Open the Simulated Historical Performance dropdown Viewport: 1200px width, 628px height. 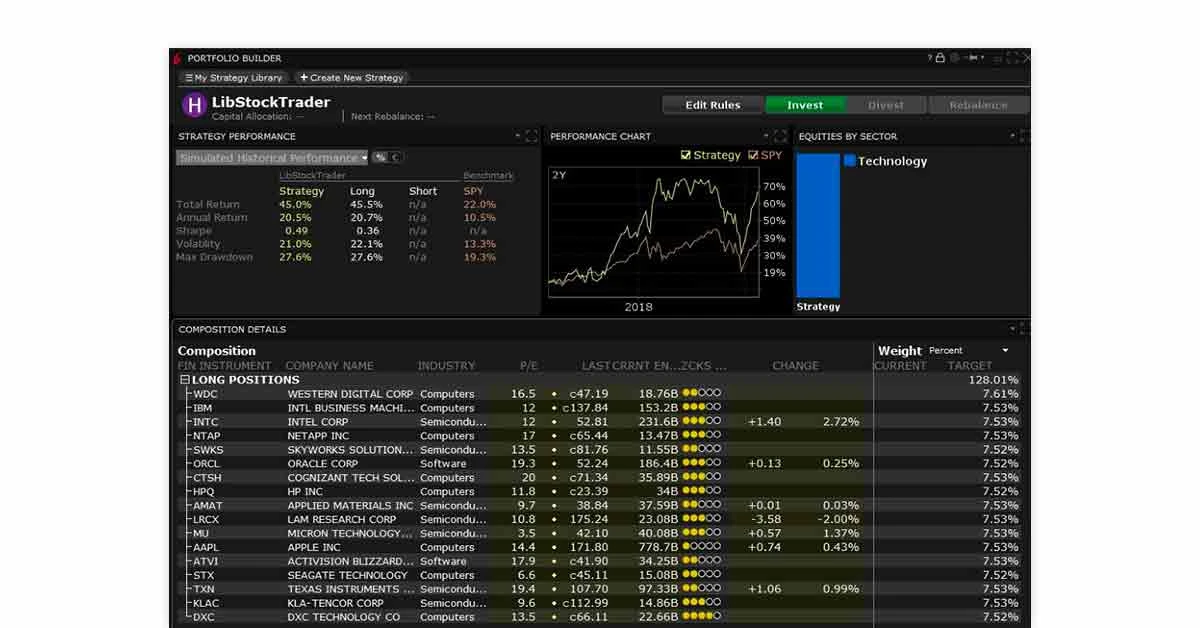[x=270, y=157]
